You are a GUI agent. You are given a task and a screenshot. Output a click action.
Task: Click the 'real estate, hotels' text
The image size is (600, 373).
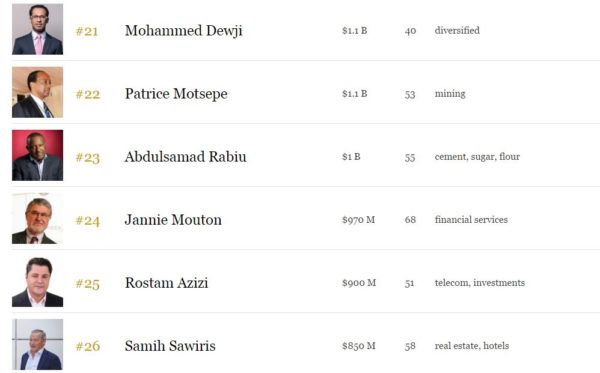[472, 346]
